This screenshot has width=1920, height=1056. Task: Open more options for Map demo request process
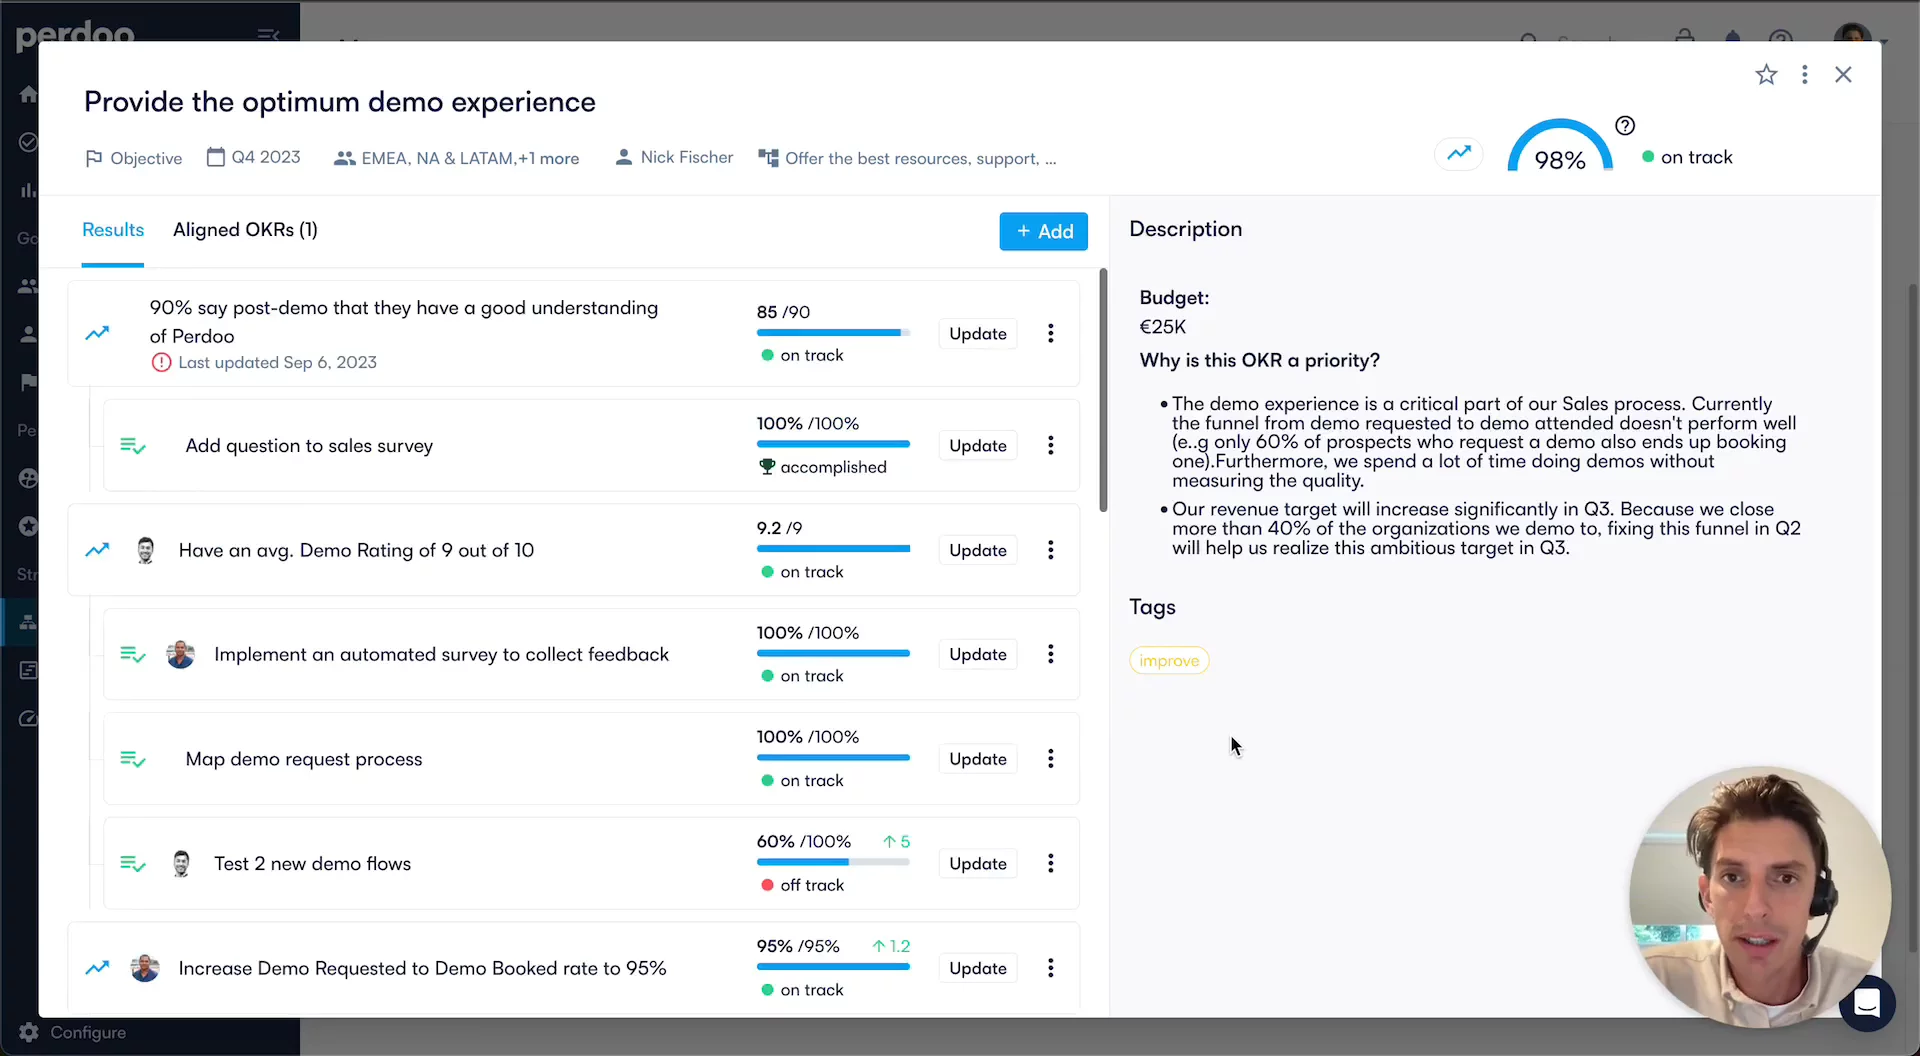click(1050, 759)
